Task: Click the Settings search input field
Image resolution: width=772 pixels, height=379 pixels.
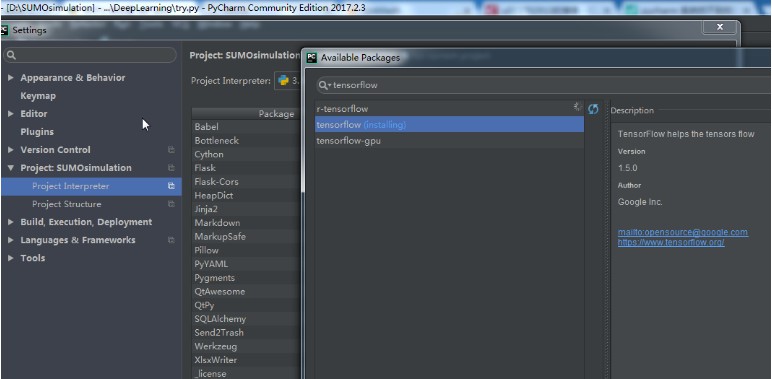Action: pos(90,55)
